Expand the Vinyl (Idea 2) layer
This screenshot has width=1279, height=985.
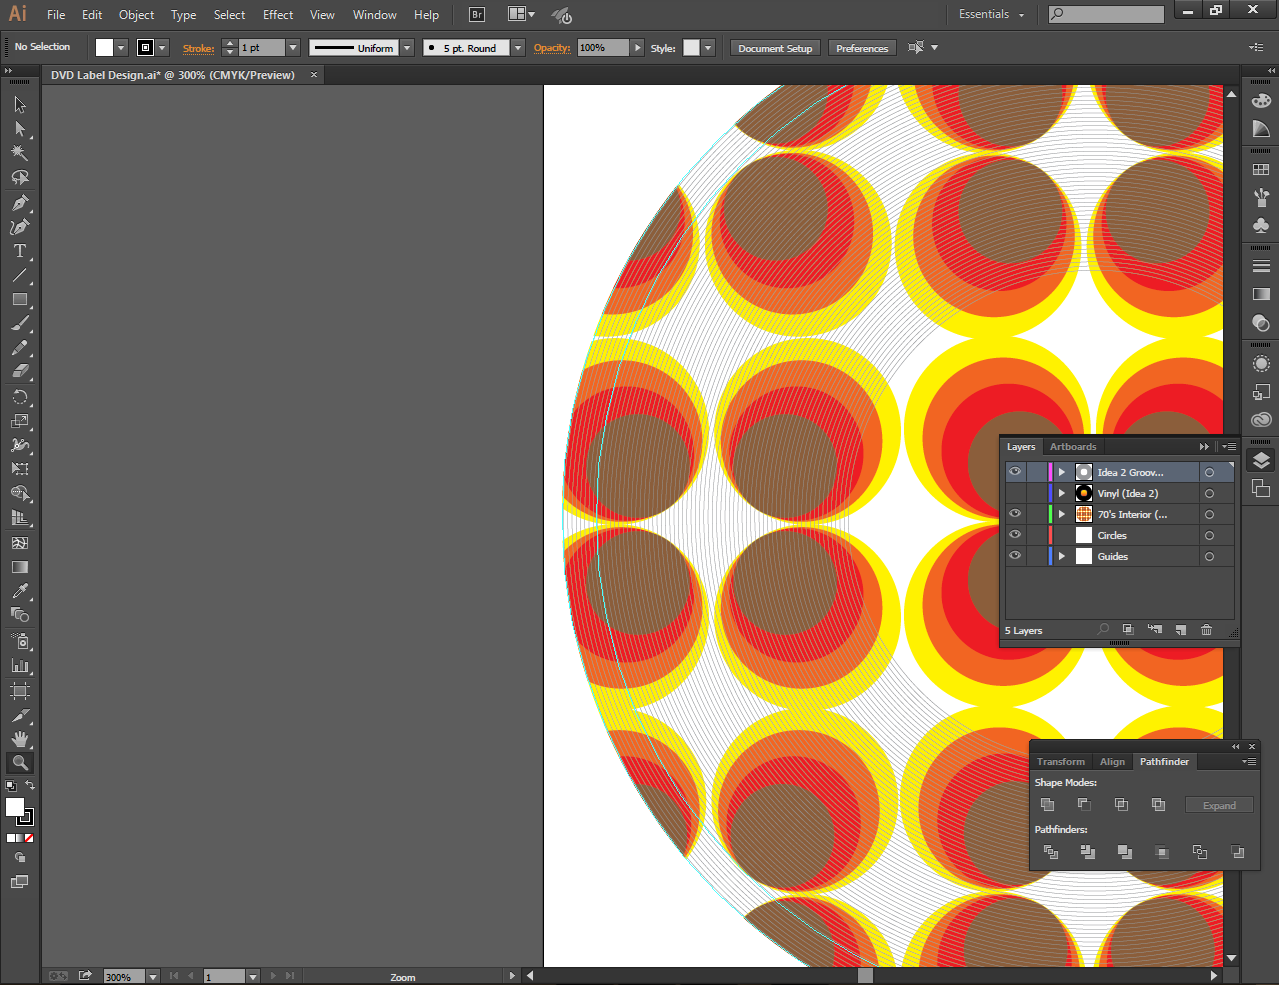[1062, 493]
